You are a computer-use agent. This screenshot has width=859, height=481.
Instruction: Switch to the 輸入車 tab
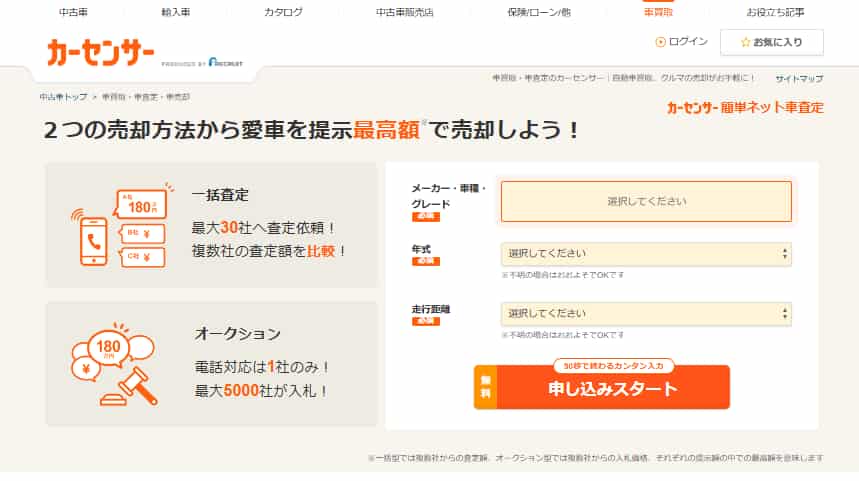pyautogui.click(x=175, y=12)
